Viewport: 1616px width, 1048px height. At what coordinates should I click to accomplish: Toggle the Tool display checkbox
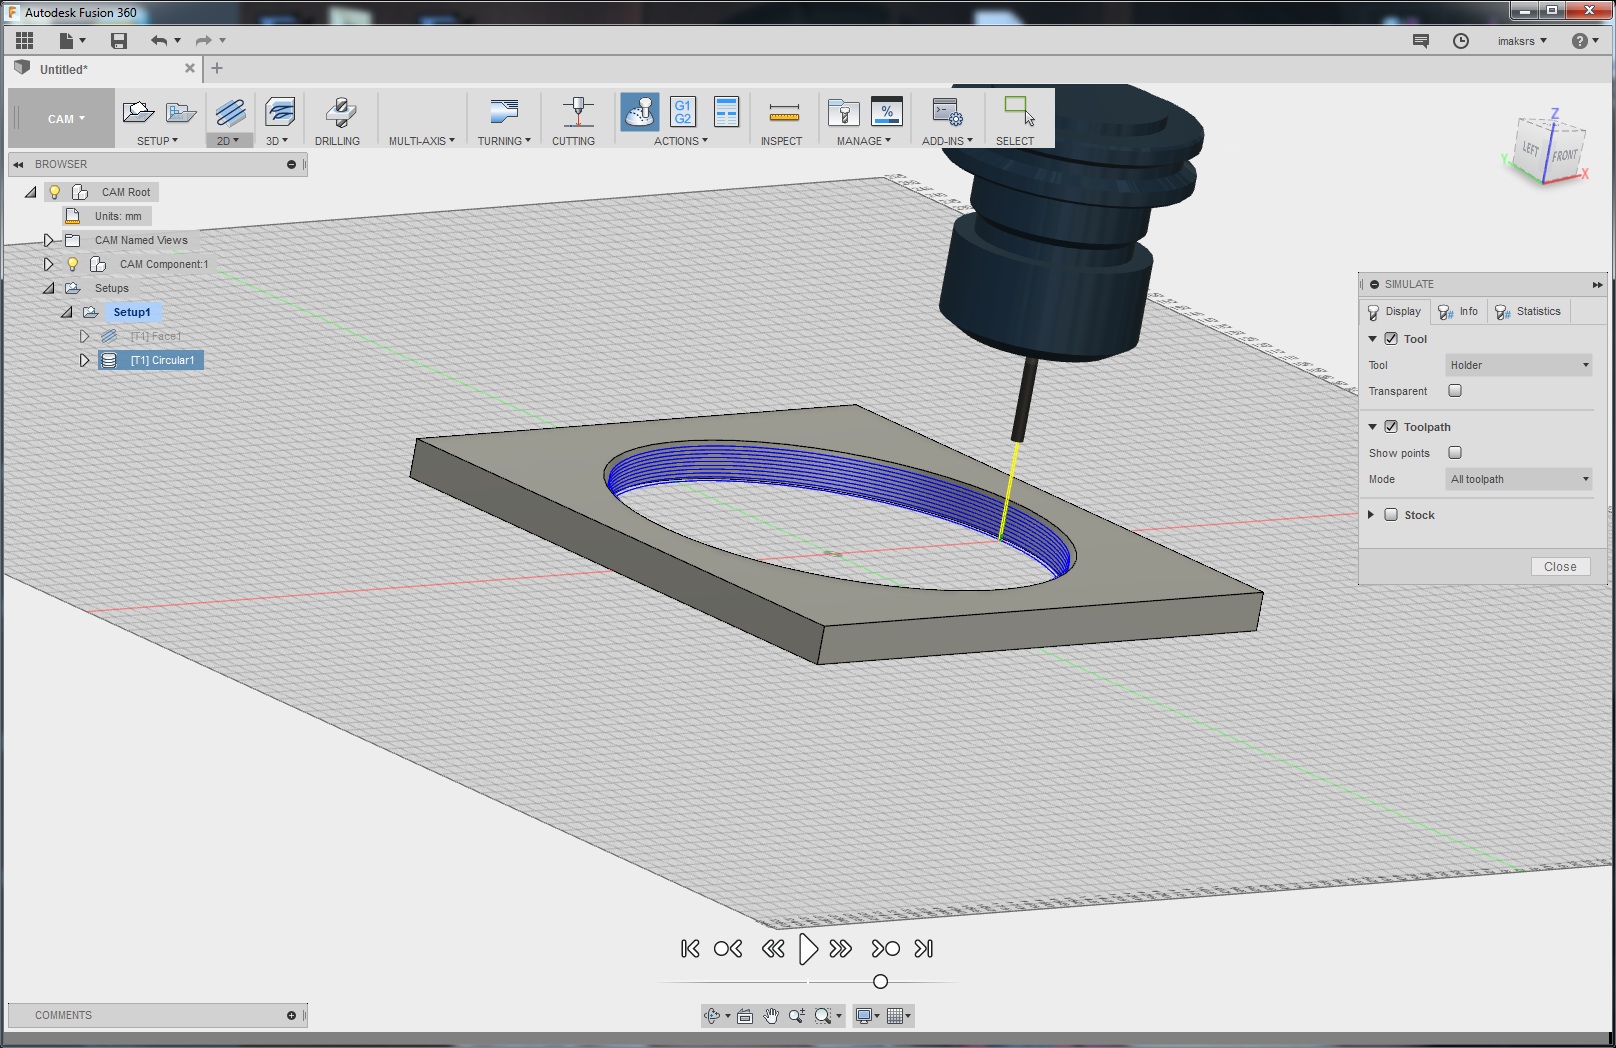click(1391, 339)
